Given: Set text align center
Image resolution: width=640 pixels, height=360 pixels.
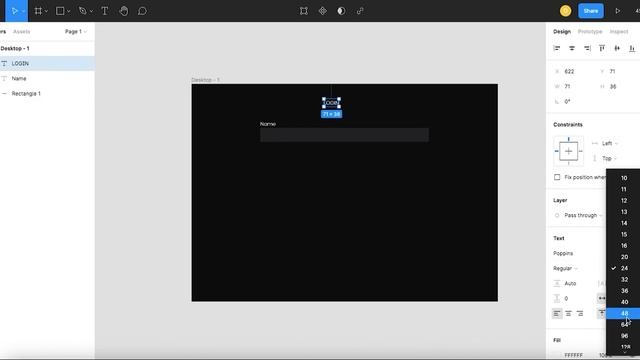Looking at the screenshot, I should click(569, 313).
